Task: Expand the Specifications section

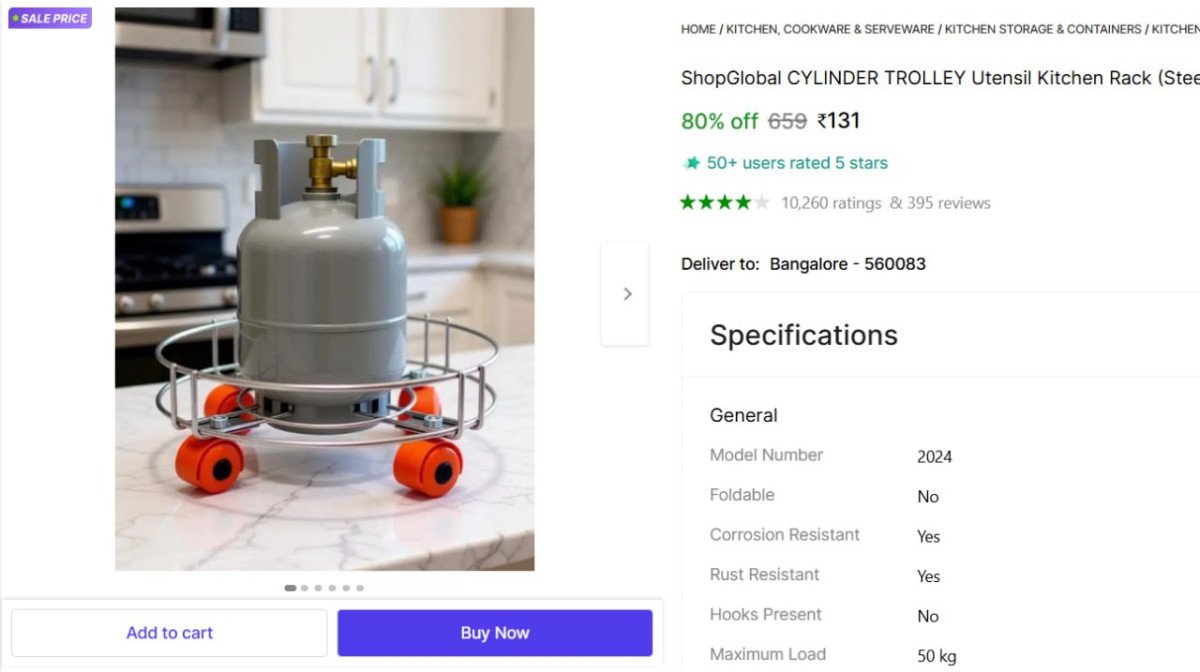Action: (x=803, y=335)
